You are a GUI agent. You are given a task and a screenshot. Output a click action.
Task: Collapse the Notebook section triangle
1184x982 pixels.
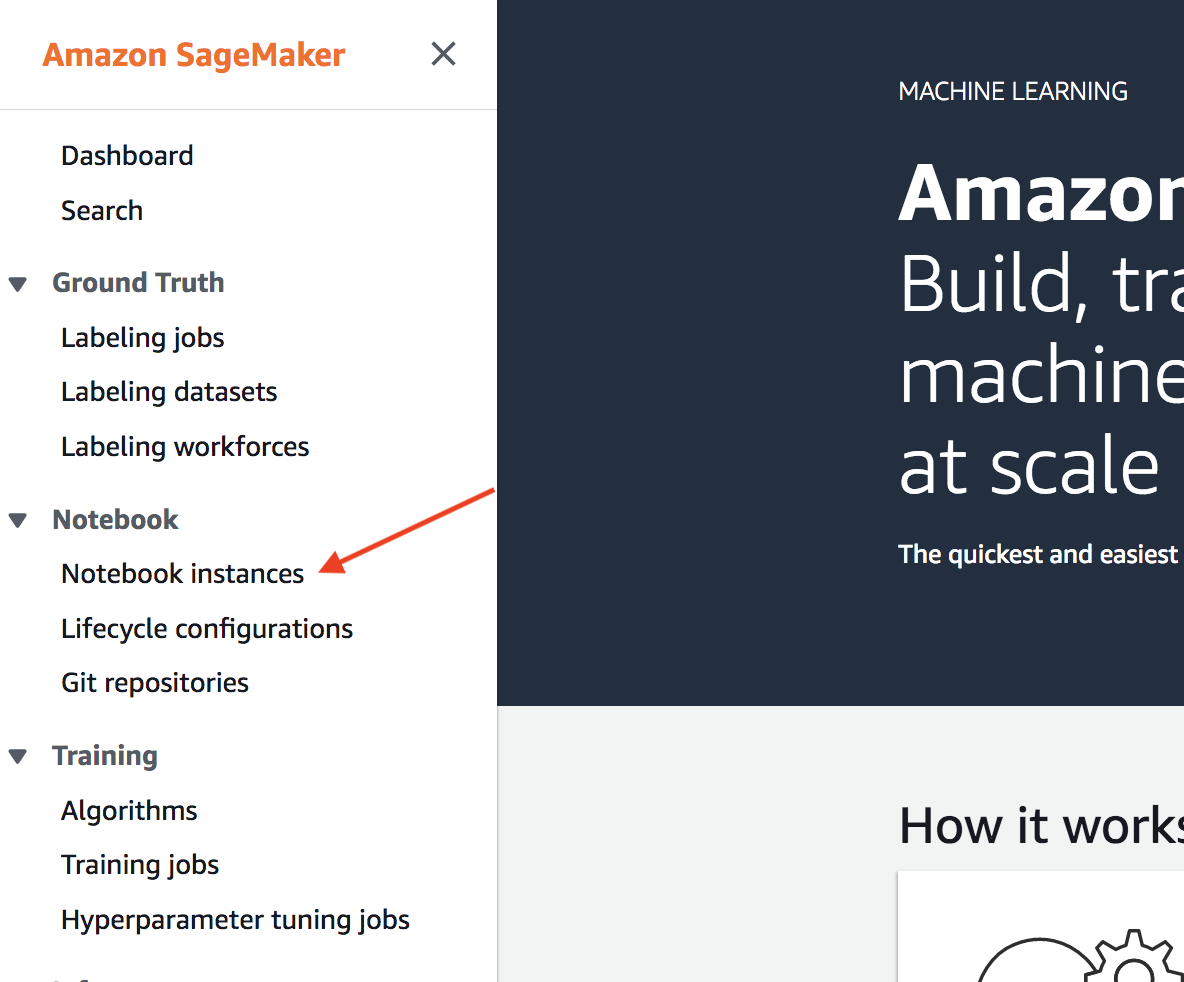pos(18,520)
